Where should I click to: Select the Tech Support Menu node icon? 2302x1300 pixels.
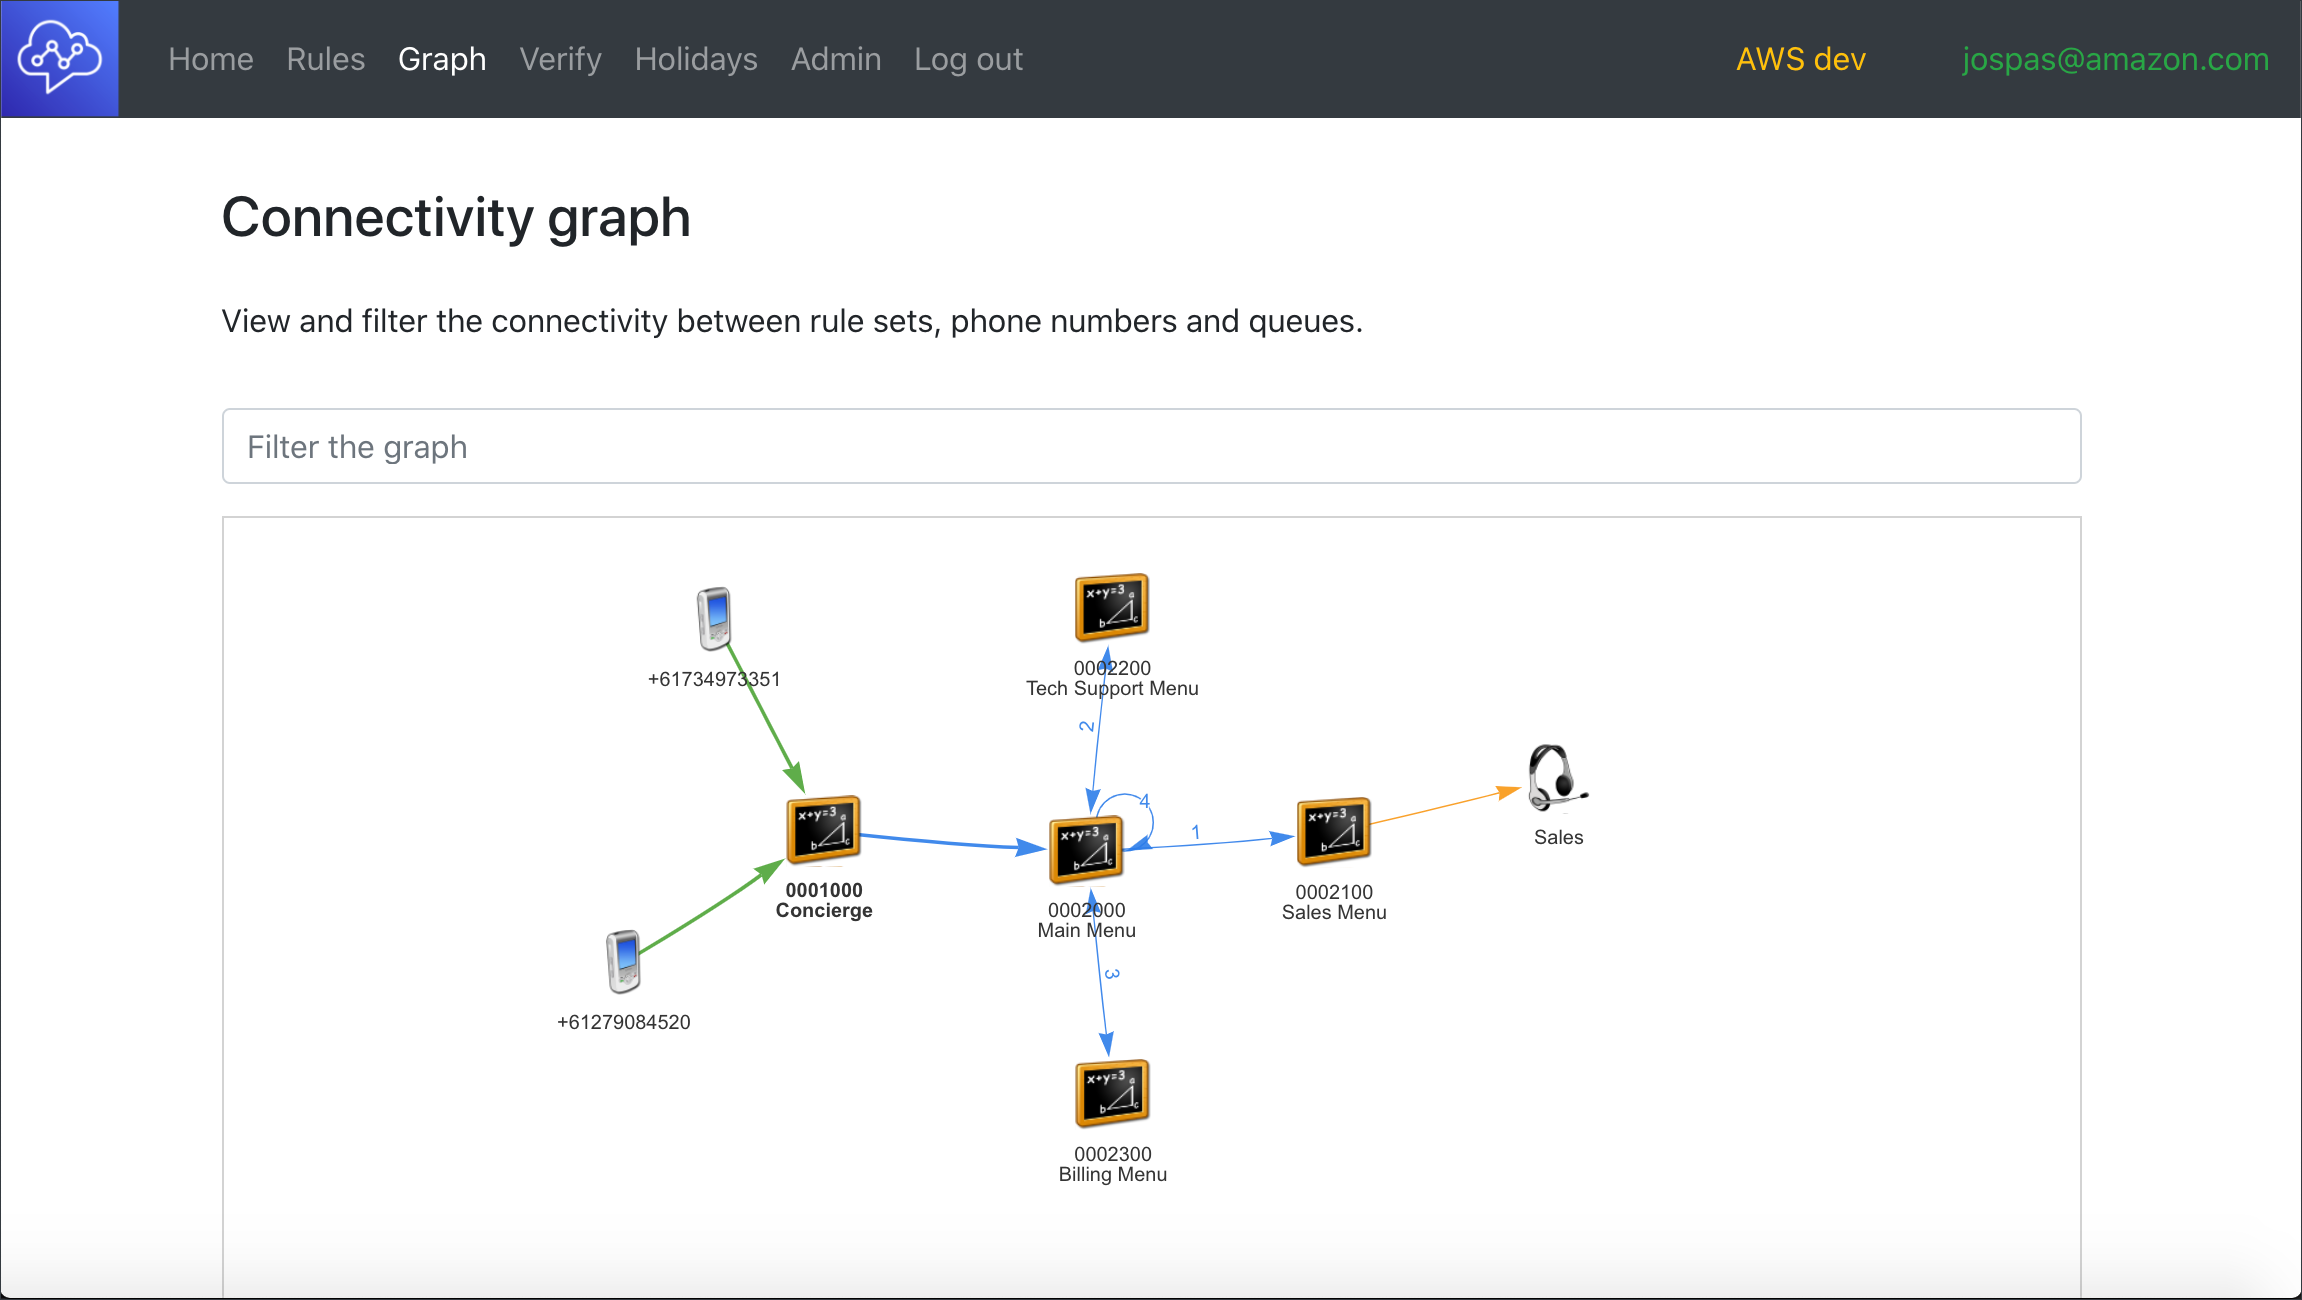1111,607
